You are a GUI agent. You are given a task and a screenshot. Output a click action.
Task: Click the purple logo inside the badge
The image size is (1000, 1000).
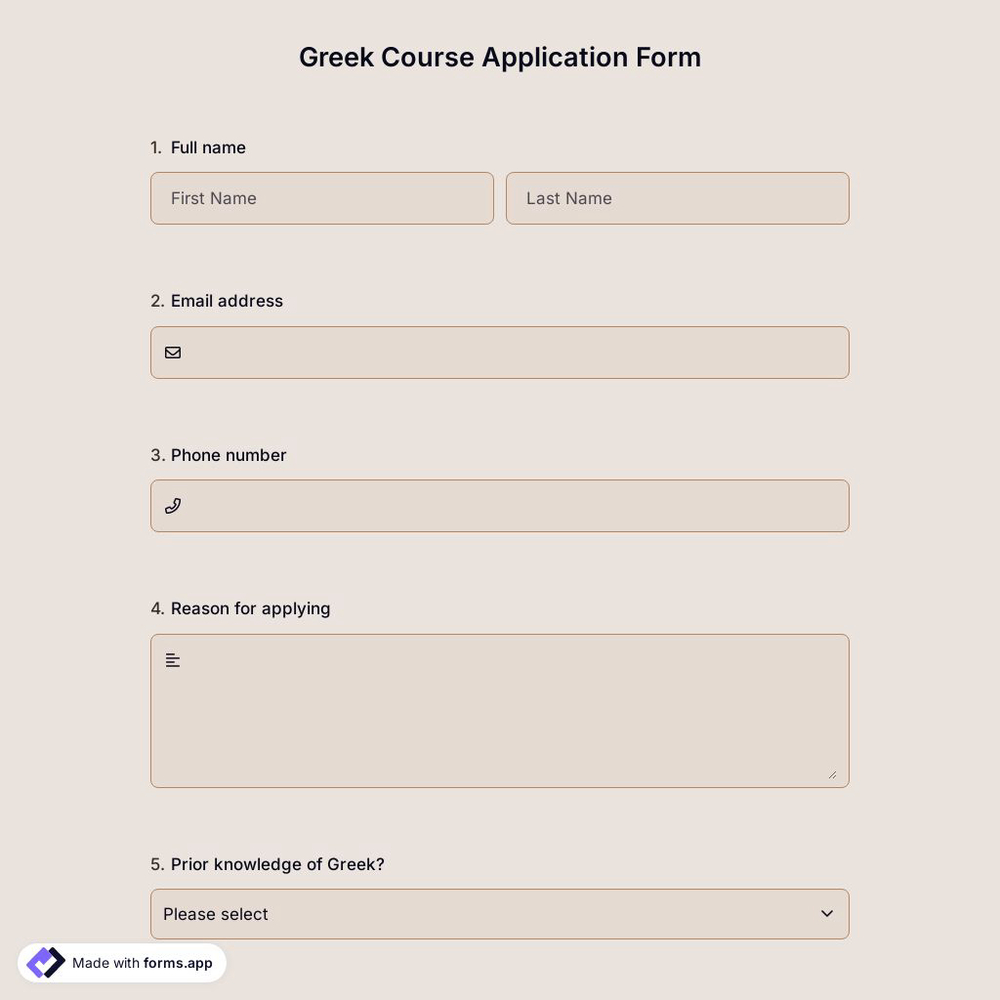click(44, 961)
